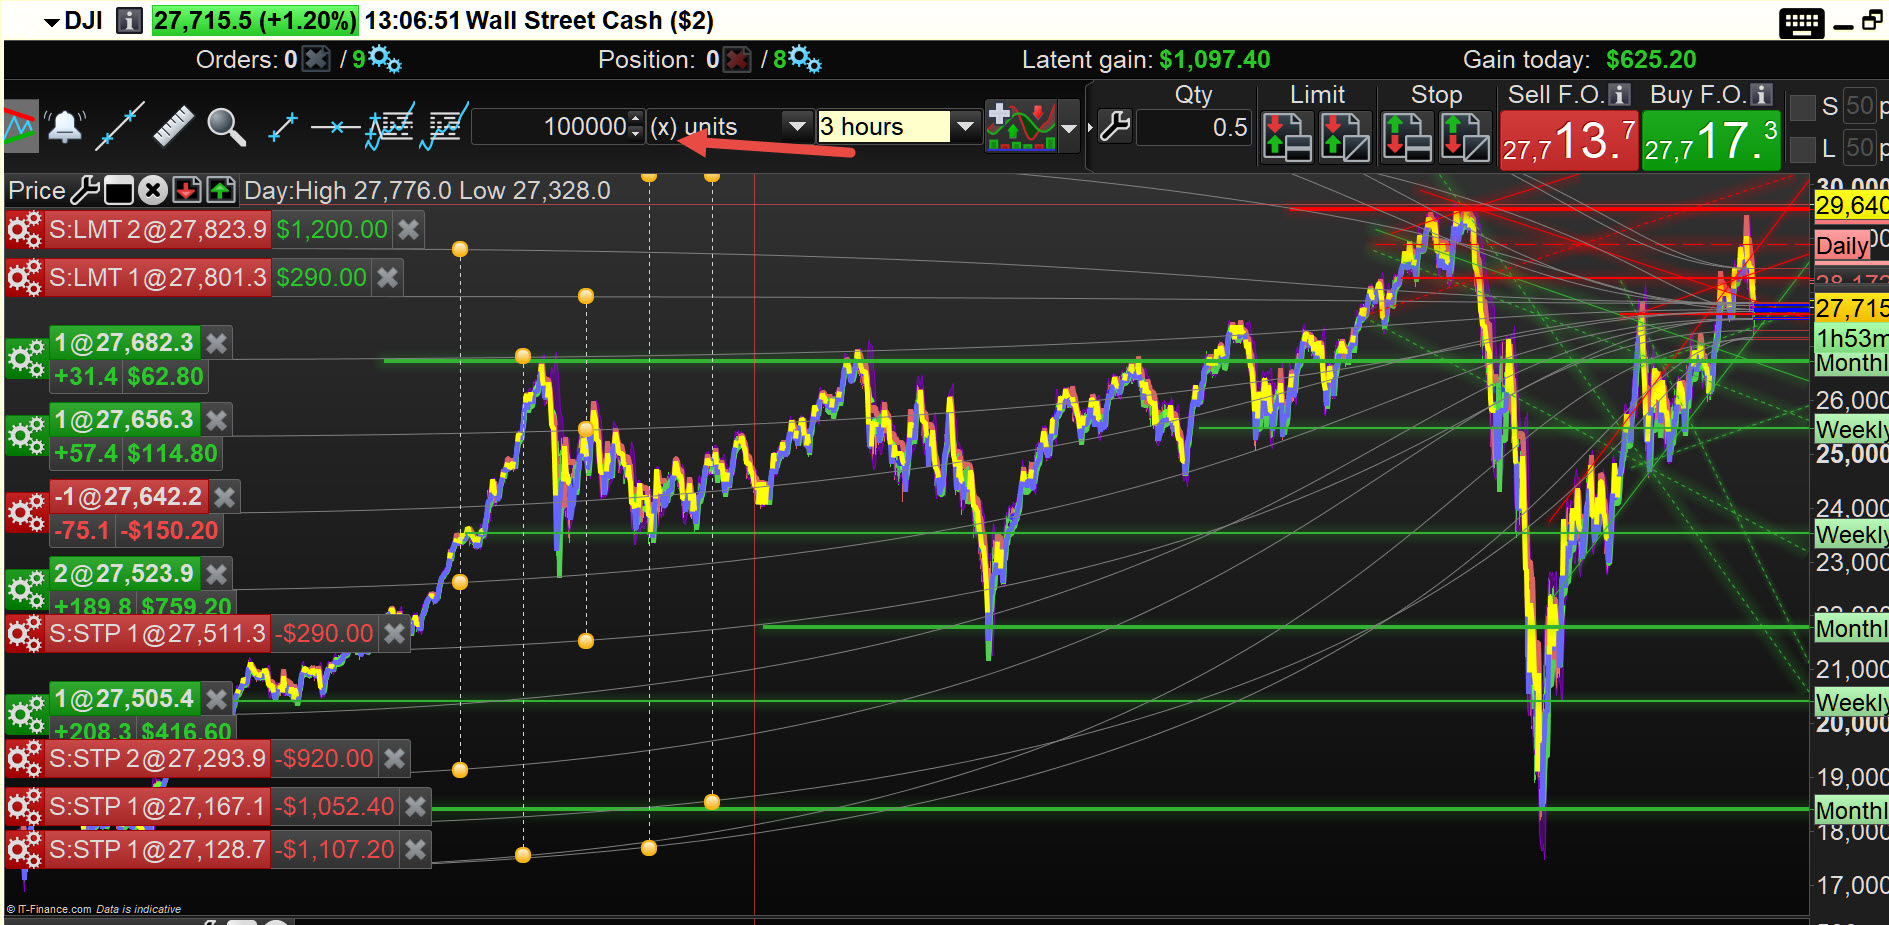The image size is (1889, 925).
Task: Move Price panel up with green arrow
Action: tap(221, 190)
